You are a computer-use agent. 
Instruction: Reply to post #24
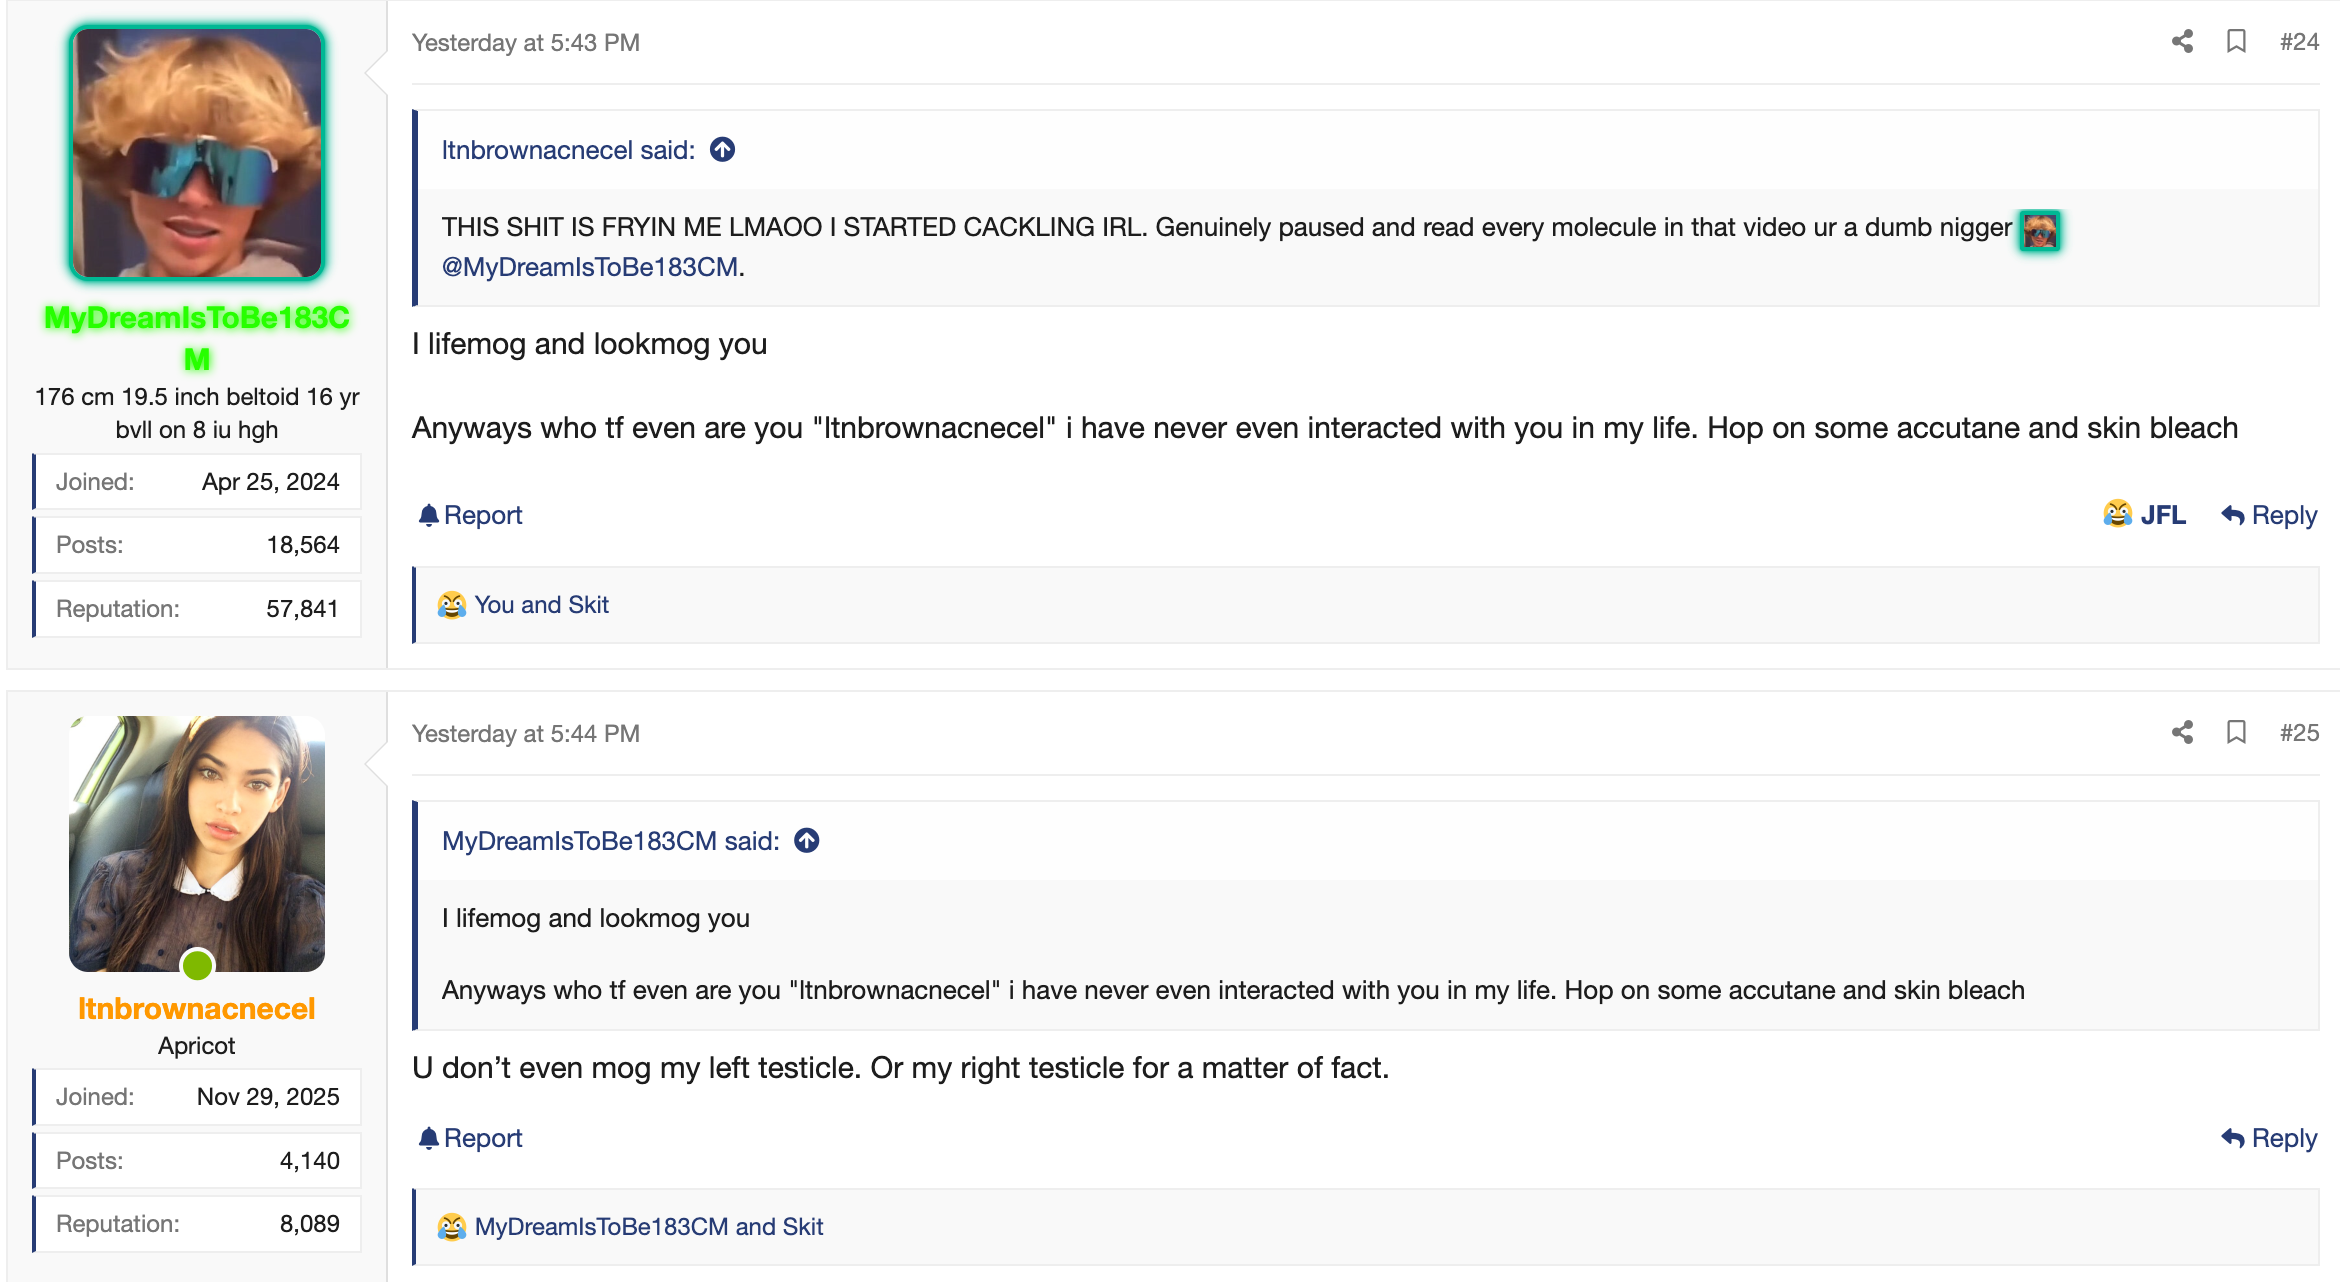(2269, 515)
